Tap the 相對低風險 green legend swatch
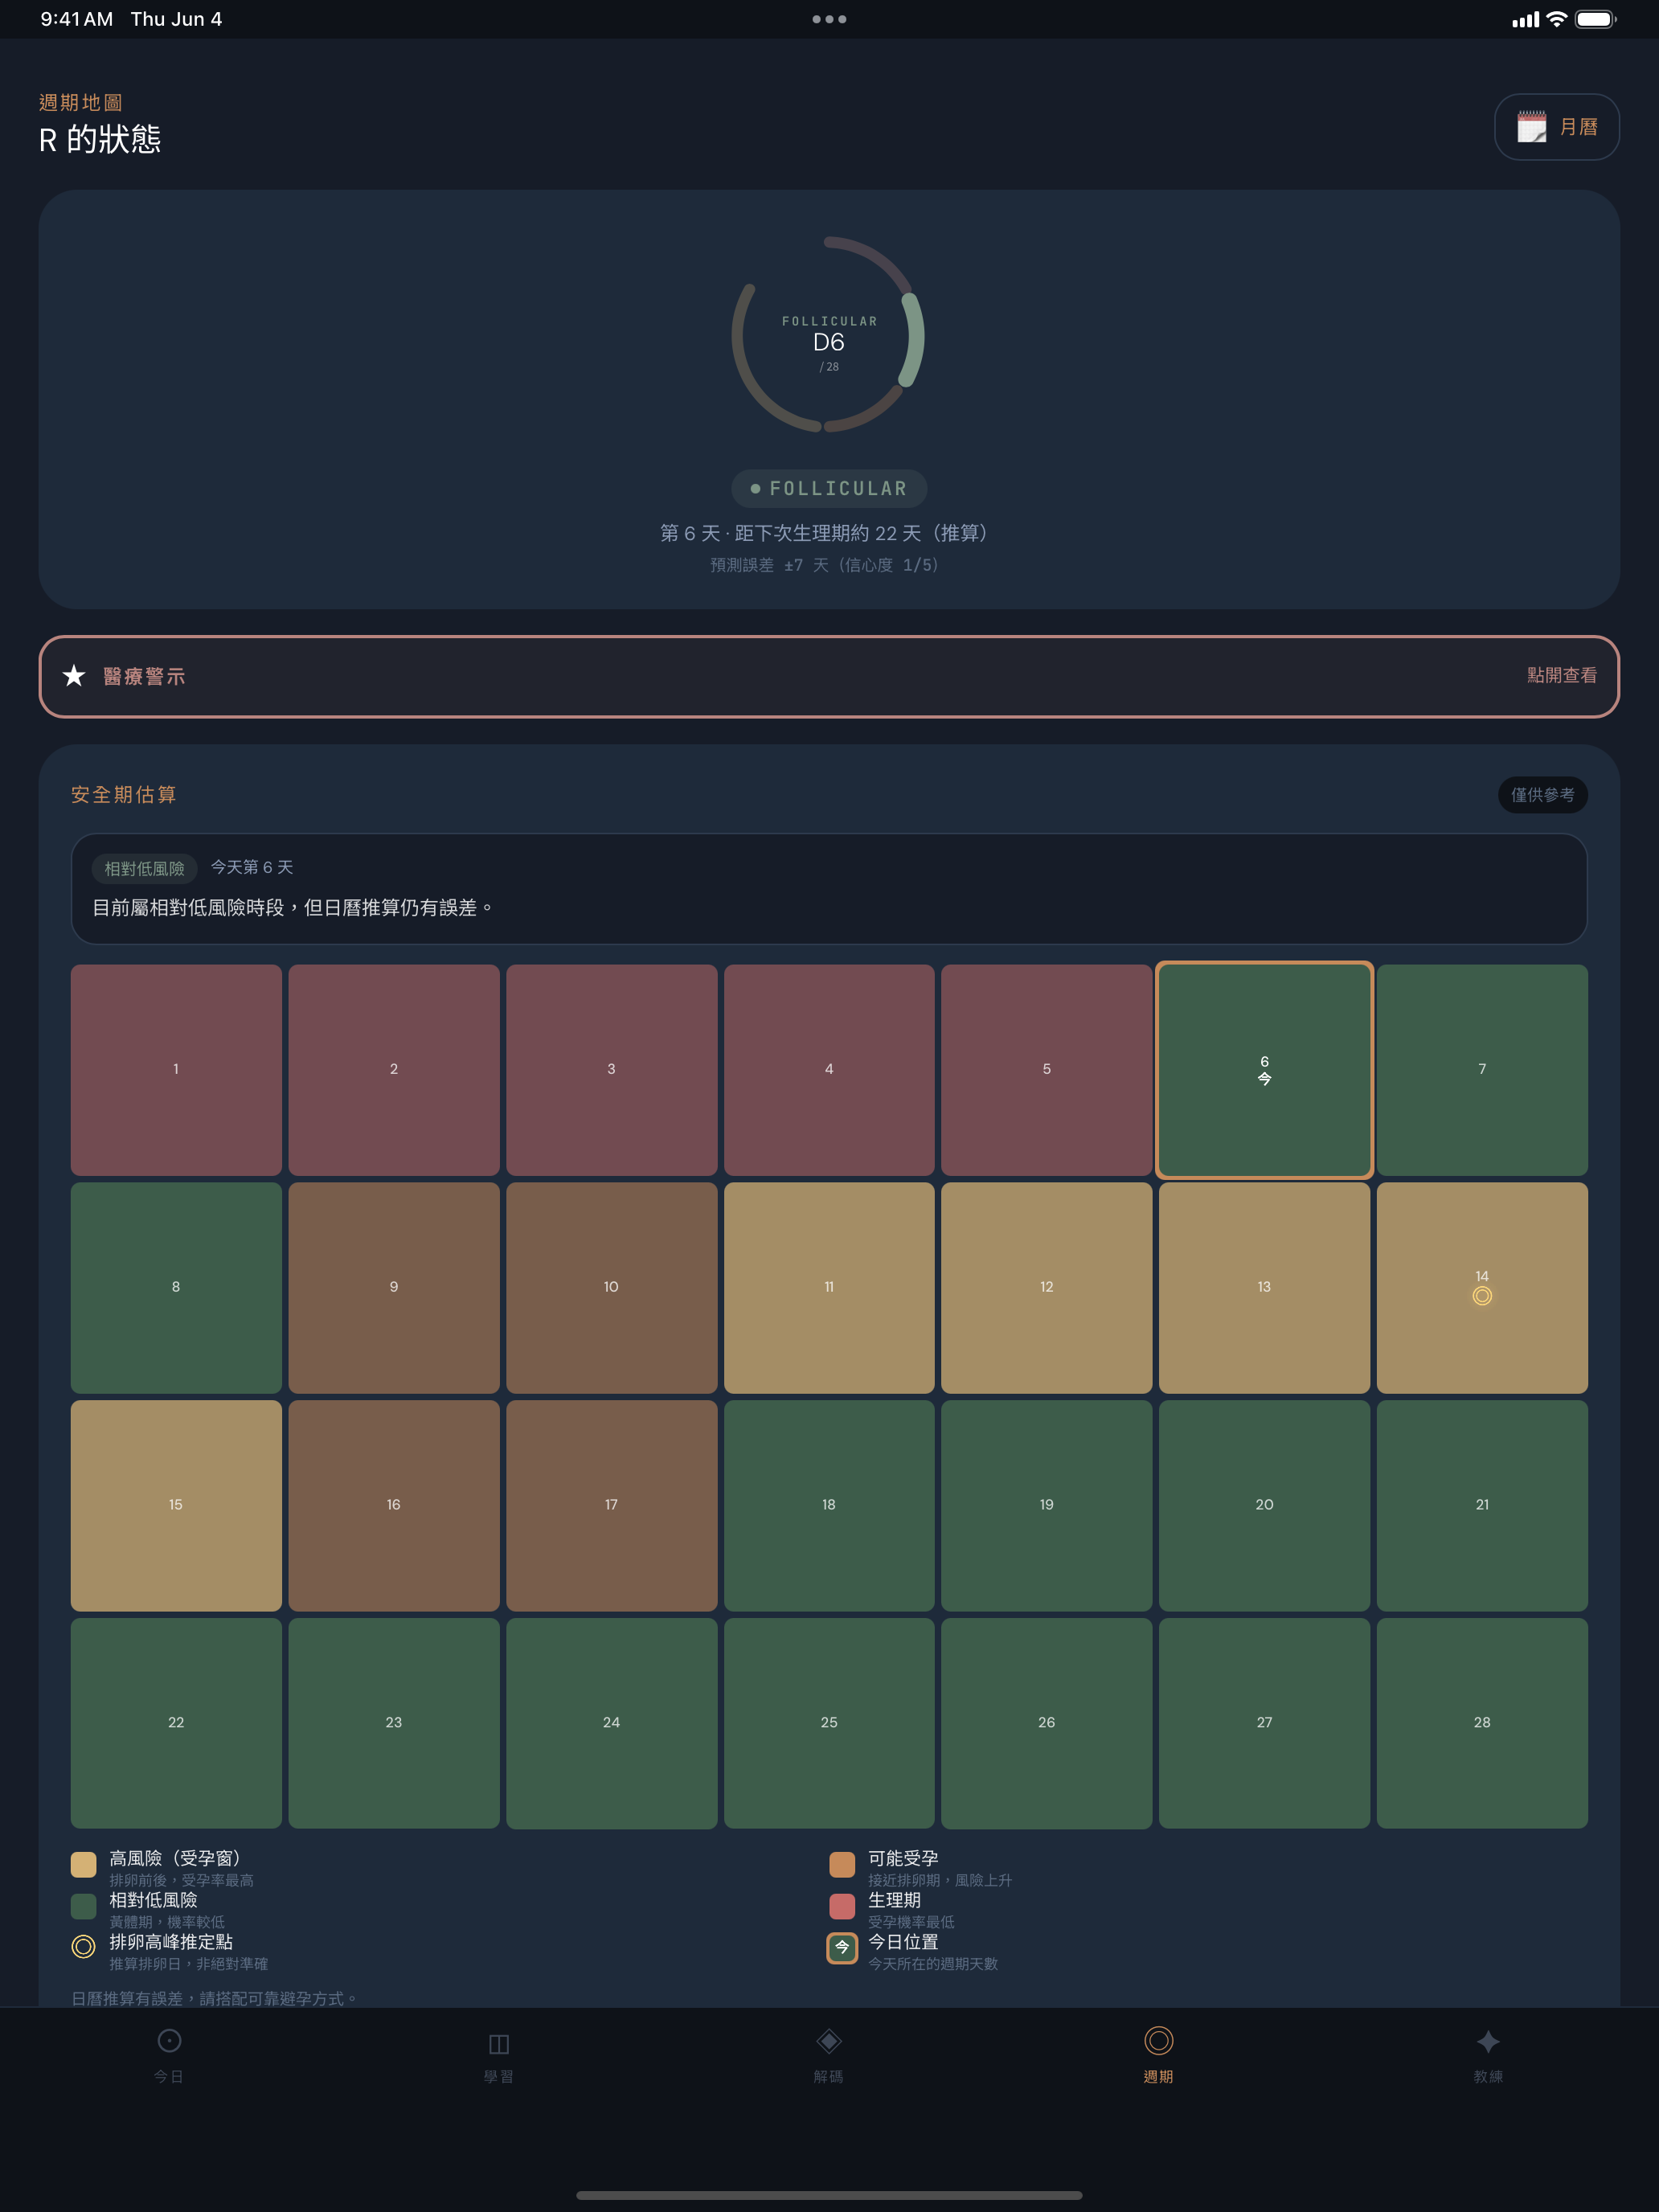Screen dimensions: 1659x2212 (84, 1906)
